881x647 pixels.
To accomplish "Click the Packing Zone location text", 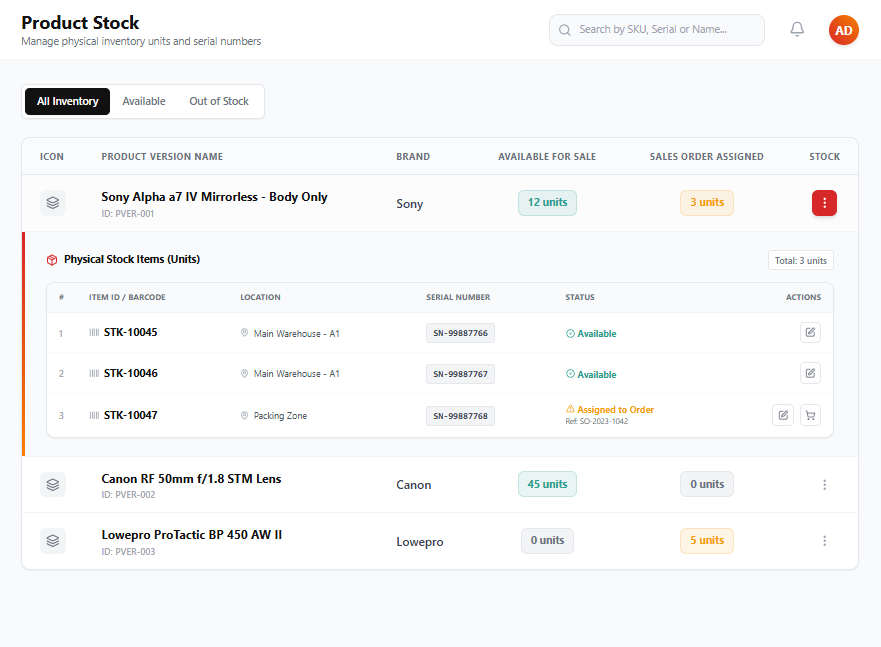I will click(280, 416).
